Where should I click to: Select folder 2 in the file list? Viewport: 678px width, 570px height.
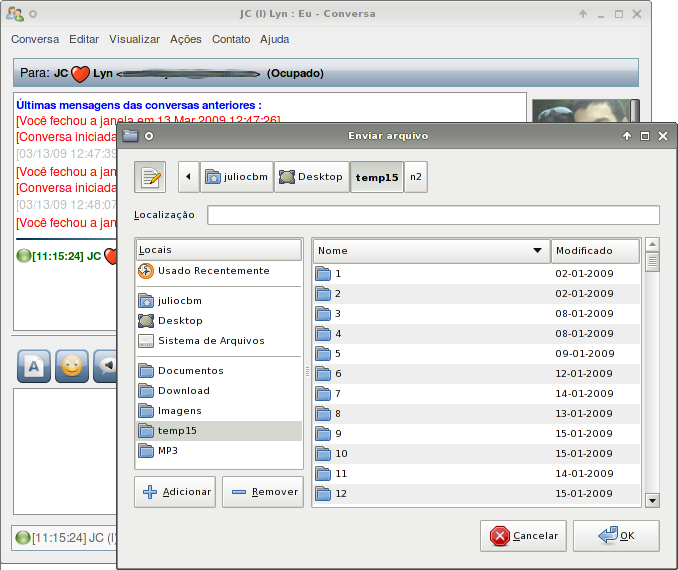[477, 294]
